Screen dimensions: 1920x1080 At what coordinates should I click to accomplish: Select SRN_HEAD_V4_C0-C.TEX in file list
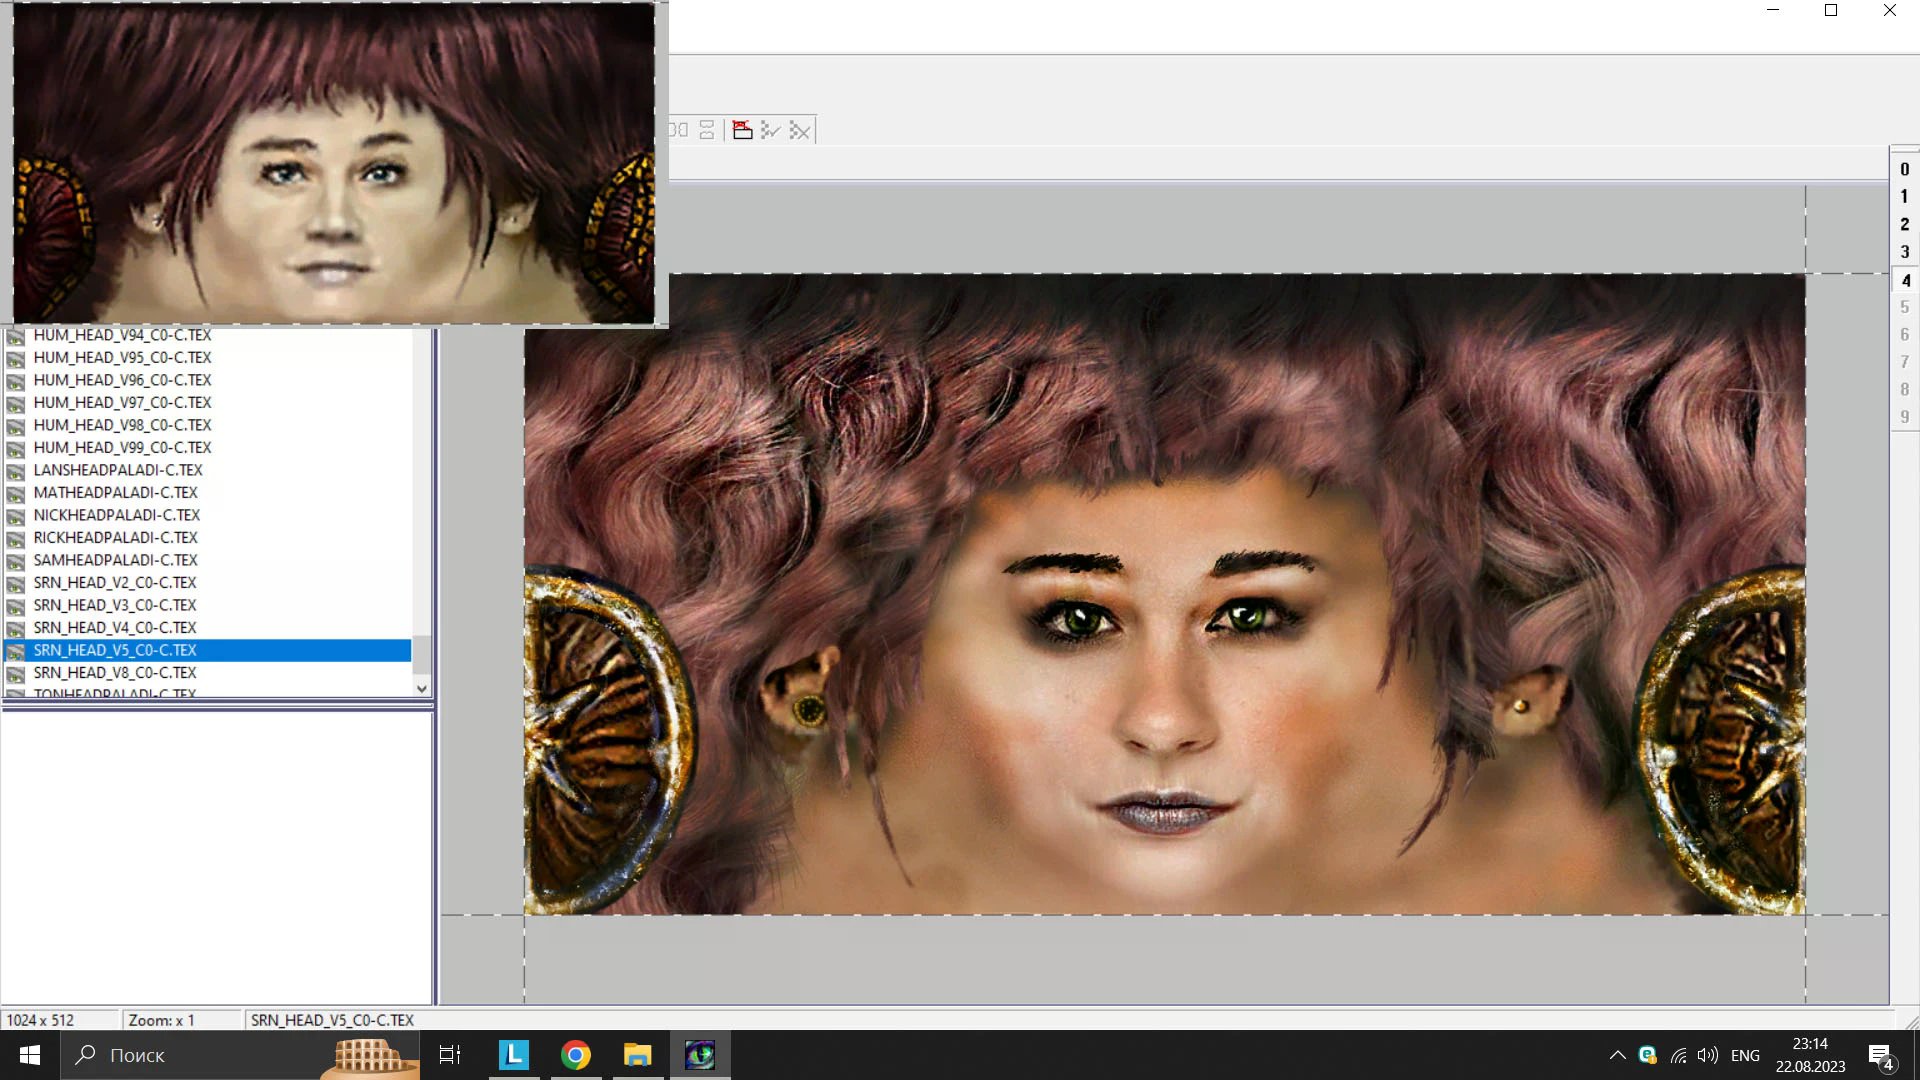point(115,627)
